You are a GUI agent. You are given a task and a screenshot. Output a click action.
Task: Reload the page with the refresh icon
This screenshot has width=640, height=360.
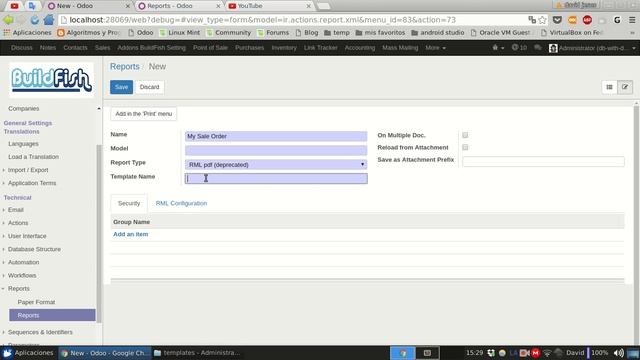click(35, 20)
